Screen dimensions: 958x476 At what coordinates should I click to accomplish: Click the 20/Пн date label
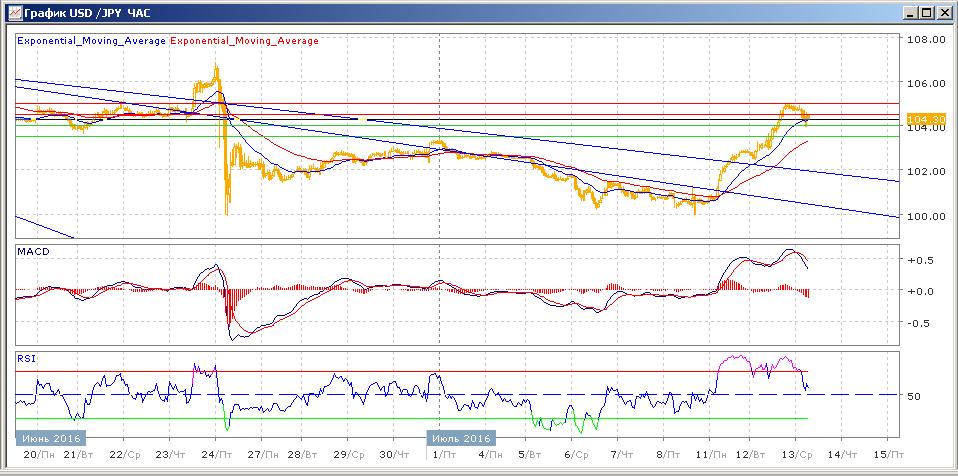coord(40,455)
